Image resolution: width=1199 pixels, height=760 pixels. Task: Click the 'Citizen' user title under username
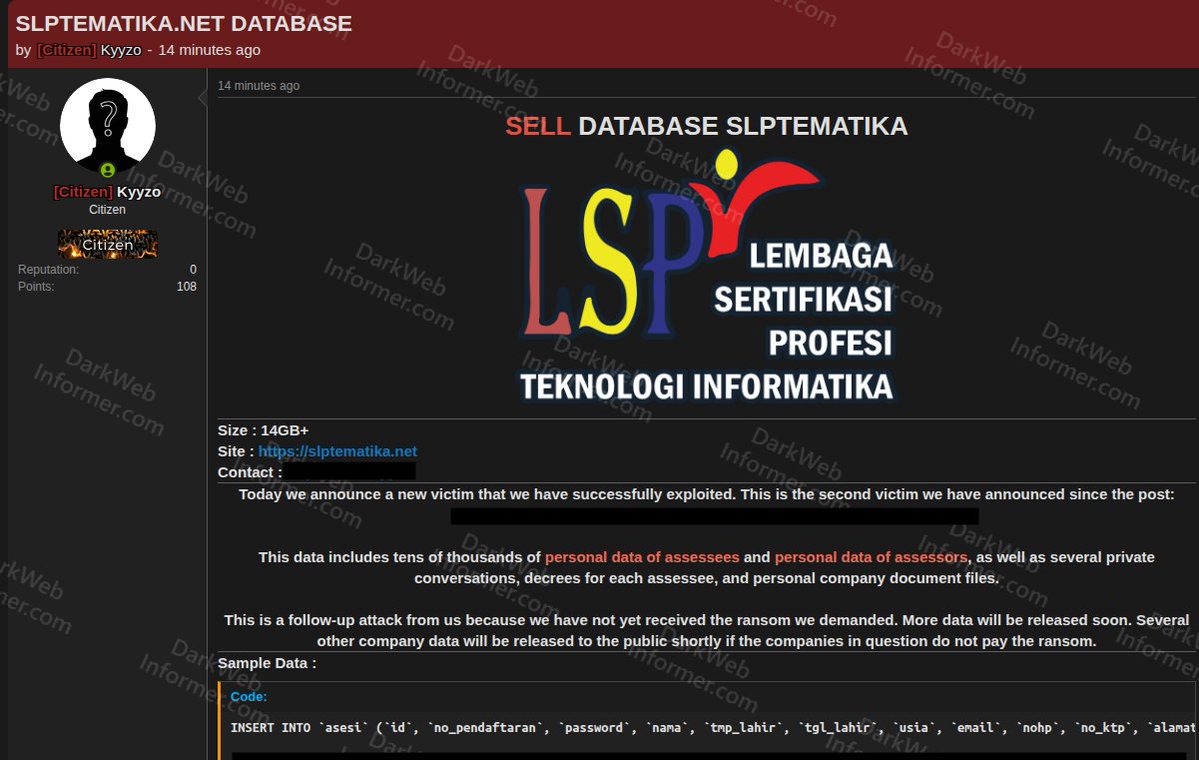(x=107, y=209)
